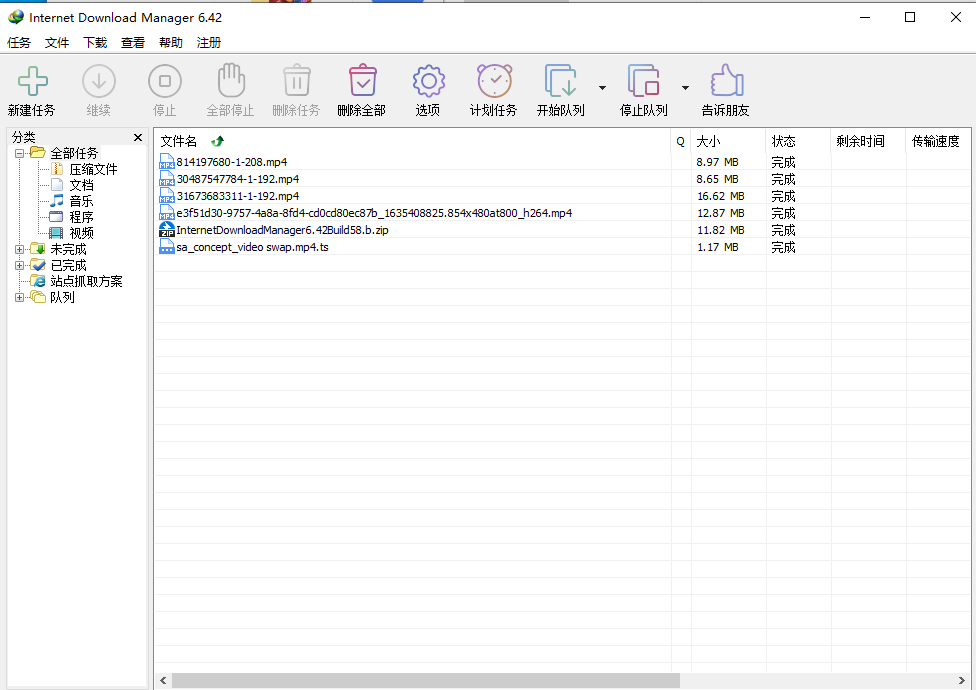Click the 告诉朋友 thumbs-up icon
Screen dimensions: 976x690
pyautogui.click(x=726, y=80)
